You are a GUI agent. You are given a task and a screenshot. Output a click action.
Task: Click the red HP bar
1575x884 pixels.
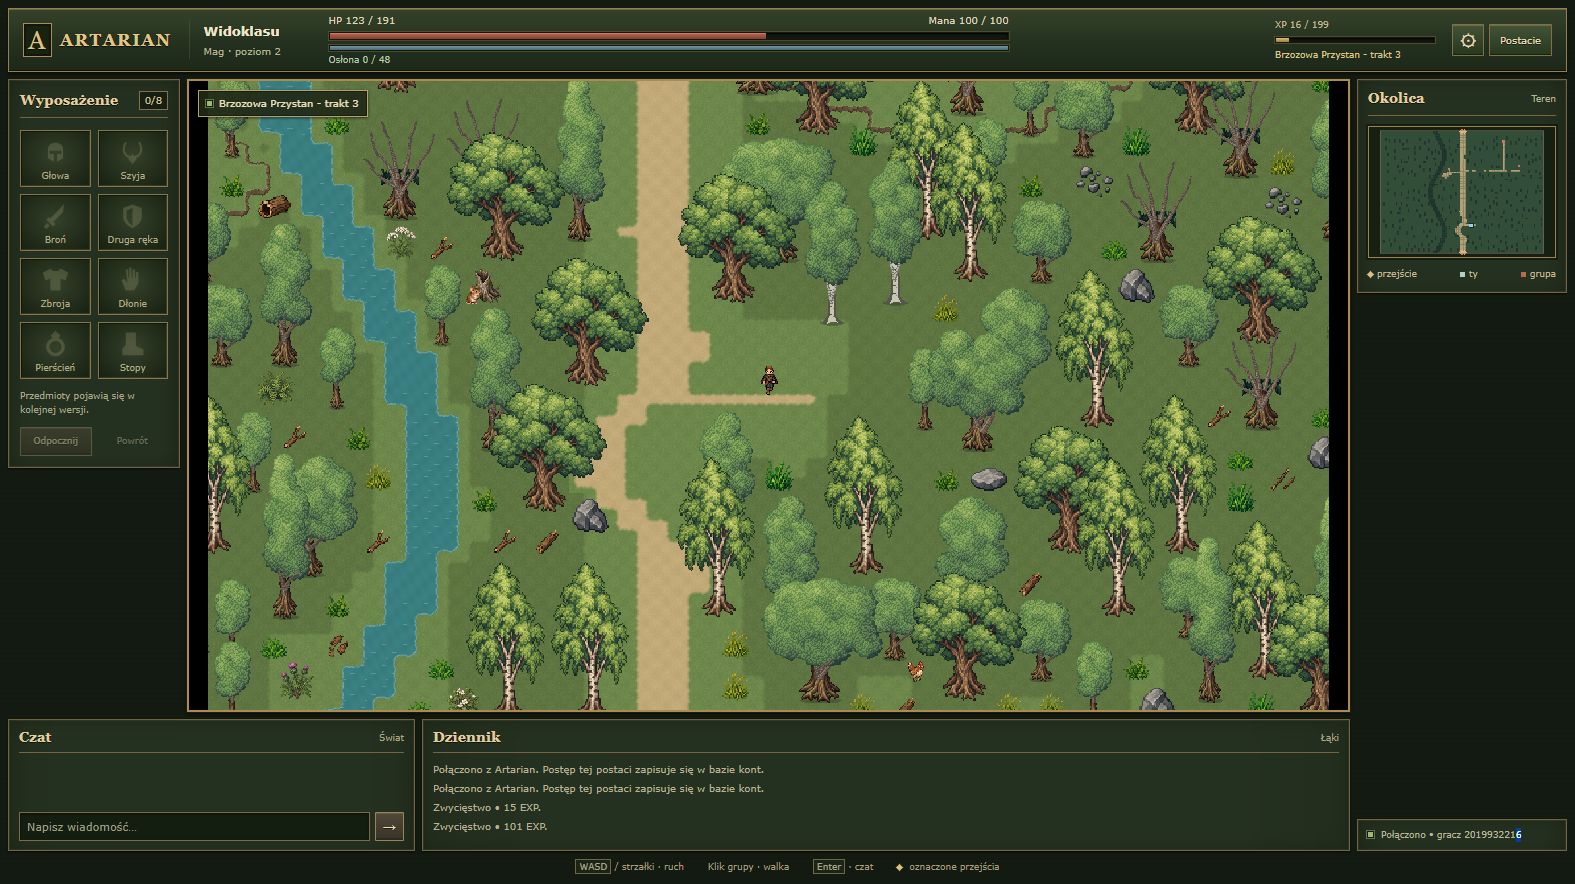point(668,36)
